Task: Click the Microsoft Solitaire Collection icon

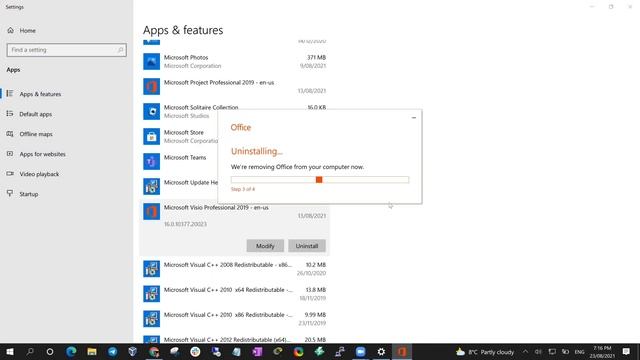Action: [x=151, y=111]
